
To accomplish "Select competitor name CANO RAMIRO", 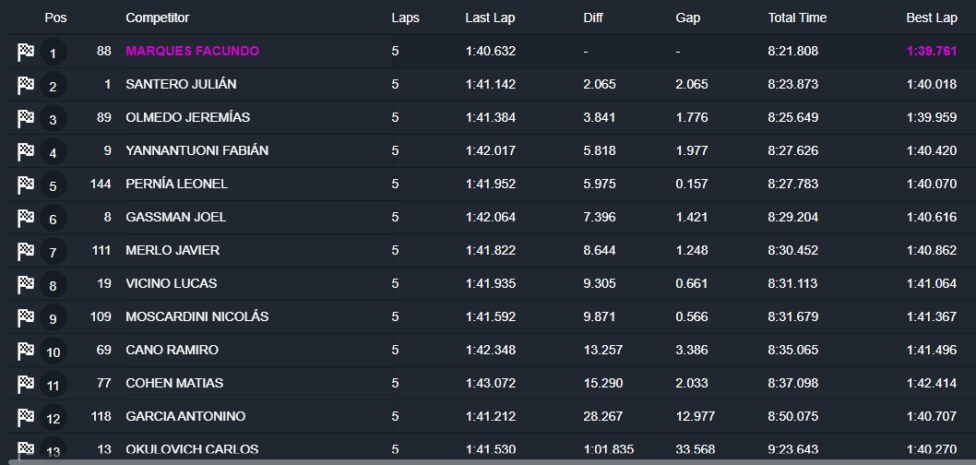I will pos(172,350).
